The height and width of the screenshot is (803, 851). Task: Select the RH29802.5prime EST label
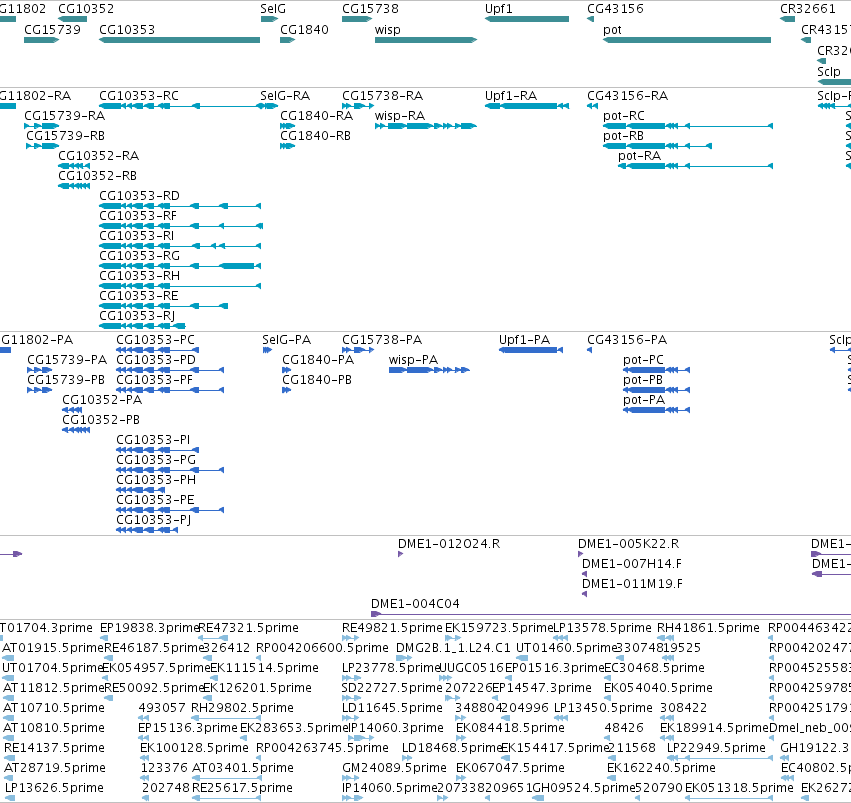point(242,708)
